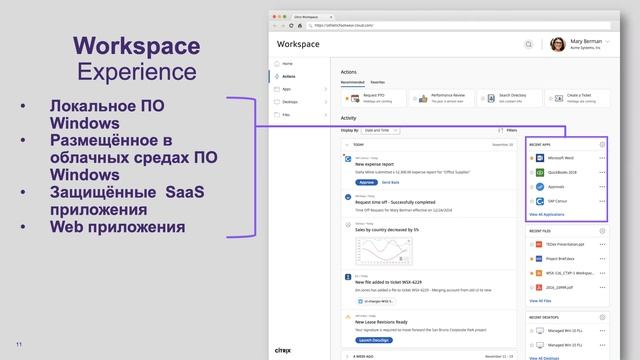Screen dimensions: 640x360
Task: Click Send Back on expense report
Action: point(391,182)
